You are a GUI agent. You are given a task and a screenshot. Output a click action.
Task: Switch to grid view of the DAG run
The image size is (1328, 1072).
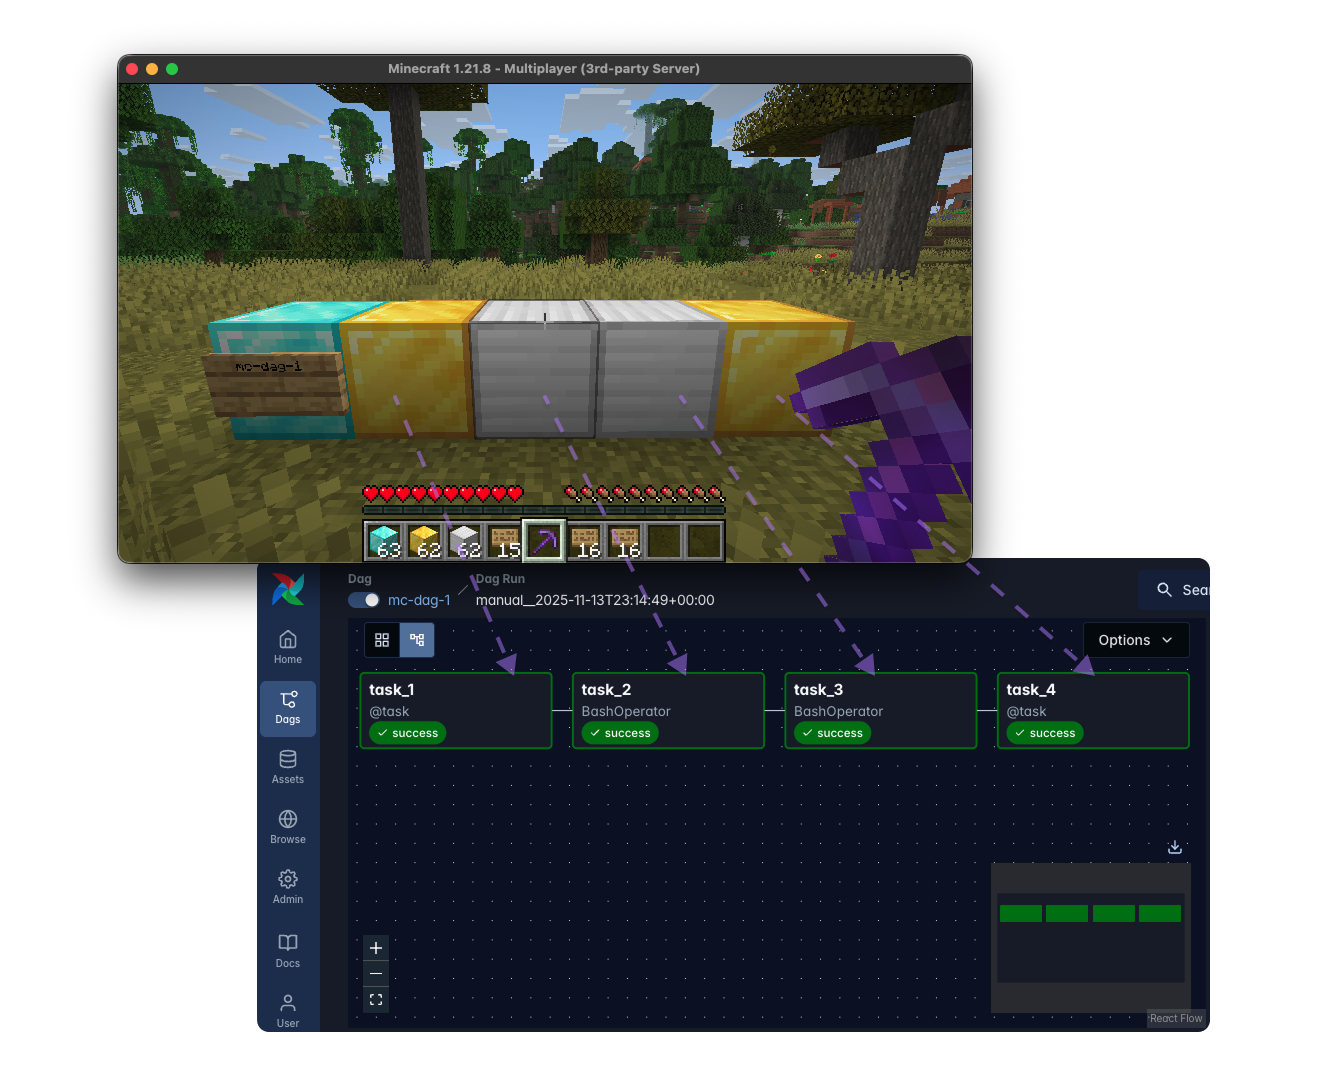382,640
